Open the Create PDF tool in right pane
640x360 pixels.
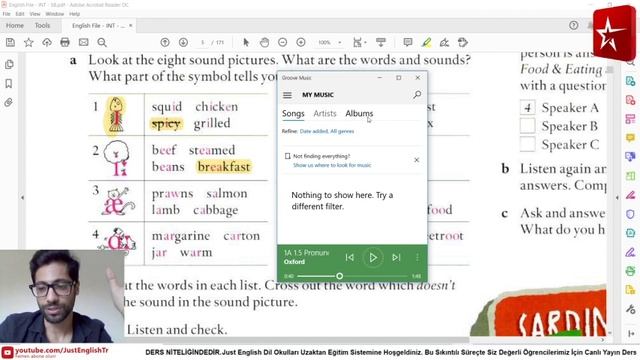point(630,100)
